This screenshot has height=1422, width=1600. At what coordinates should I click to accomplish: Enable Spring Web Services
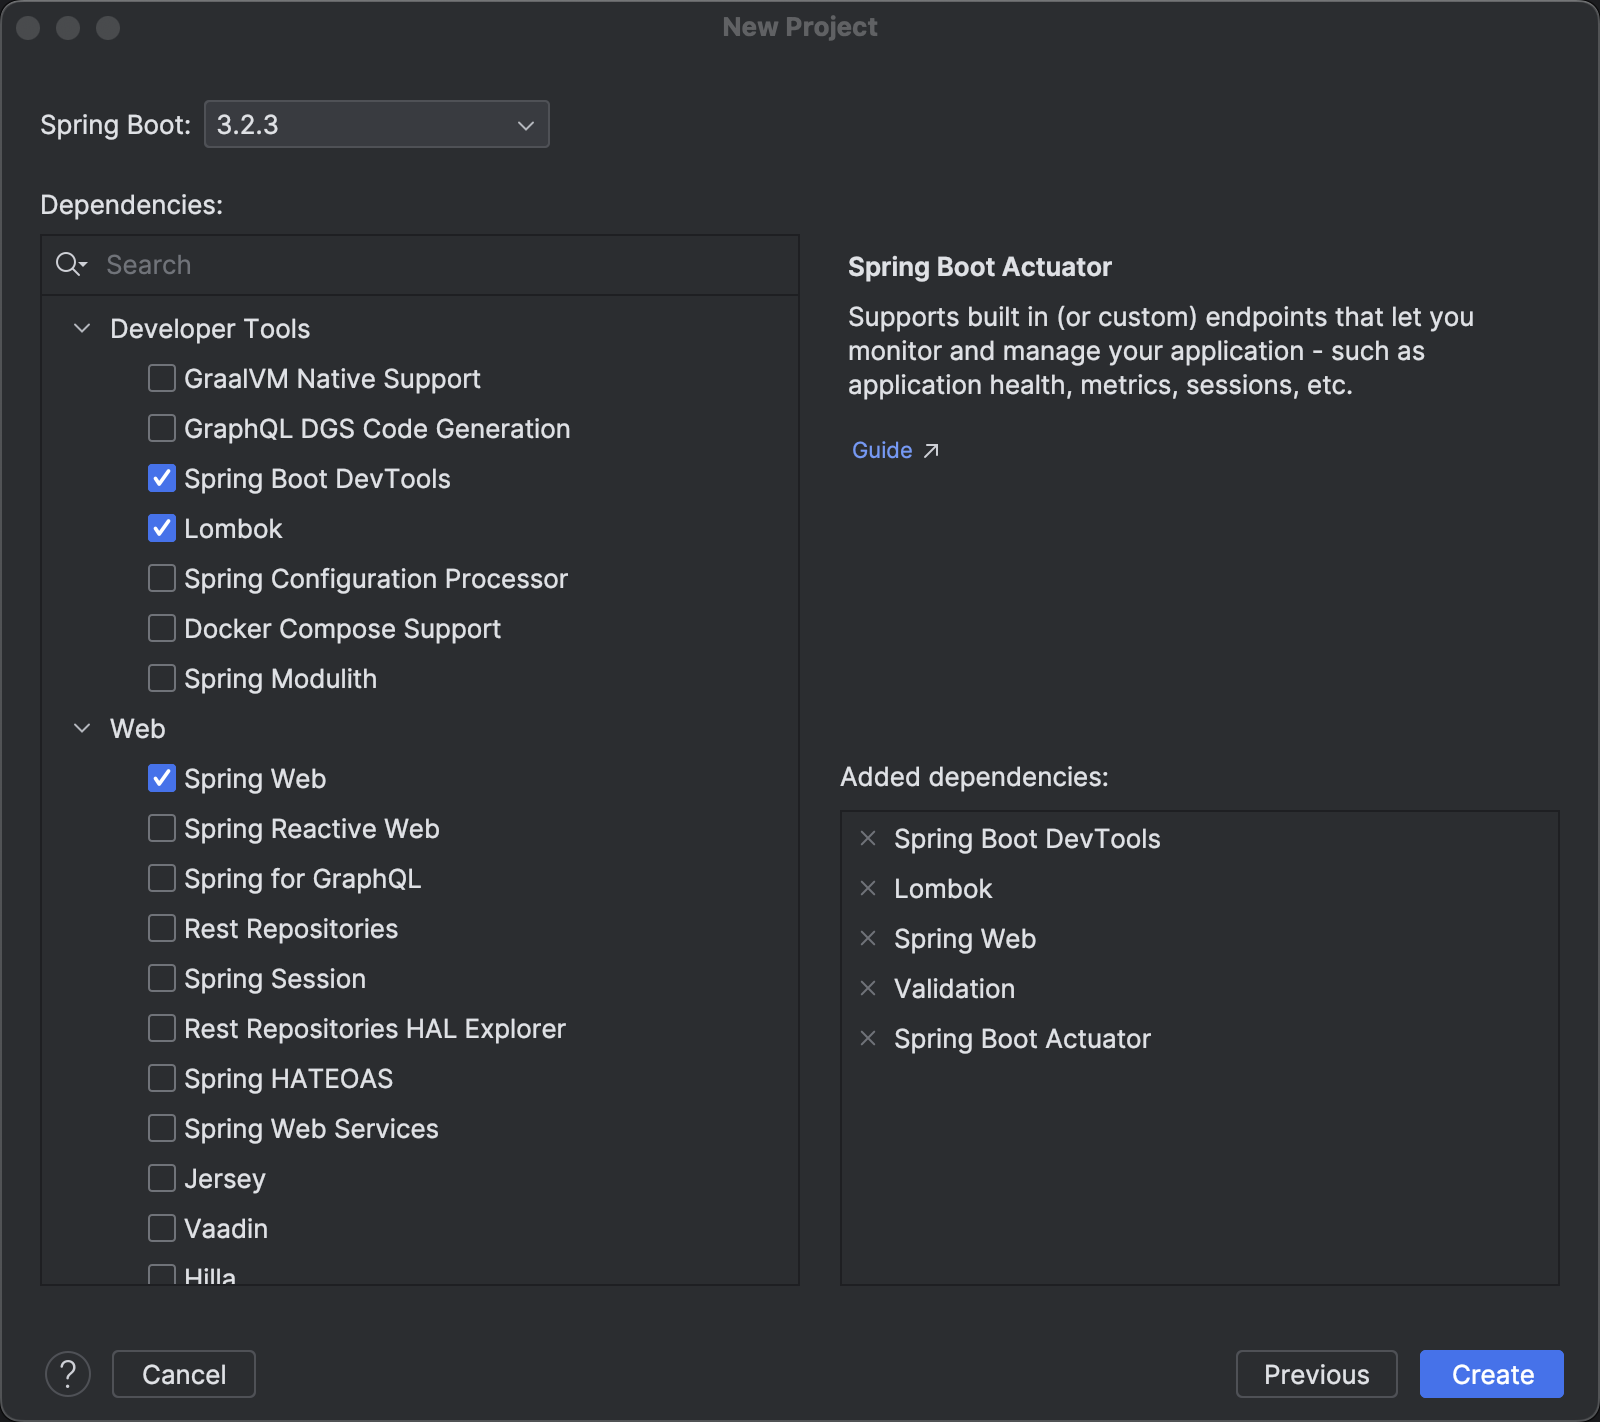(x=162, y=1128)
